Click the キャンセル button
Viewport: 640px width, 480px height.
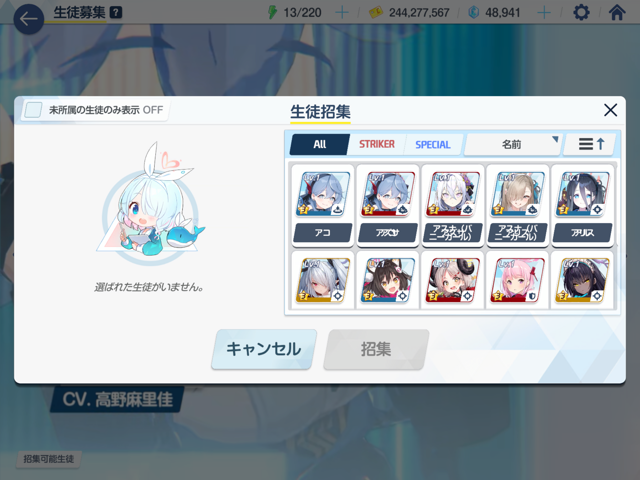point(264,349)
